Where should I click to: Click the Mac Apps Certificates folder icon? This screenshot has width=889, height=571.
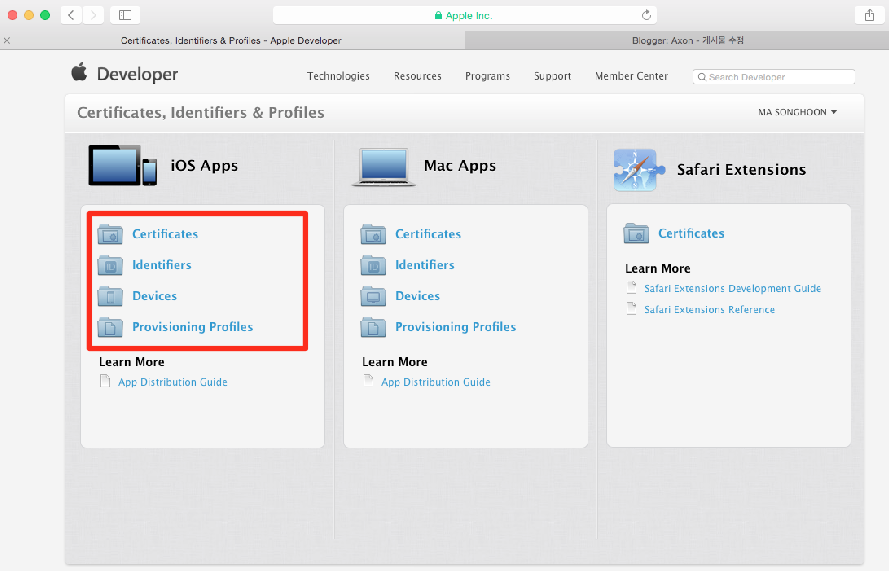tap(373, 234)
